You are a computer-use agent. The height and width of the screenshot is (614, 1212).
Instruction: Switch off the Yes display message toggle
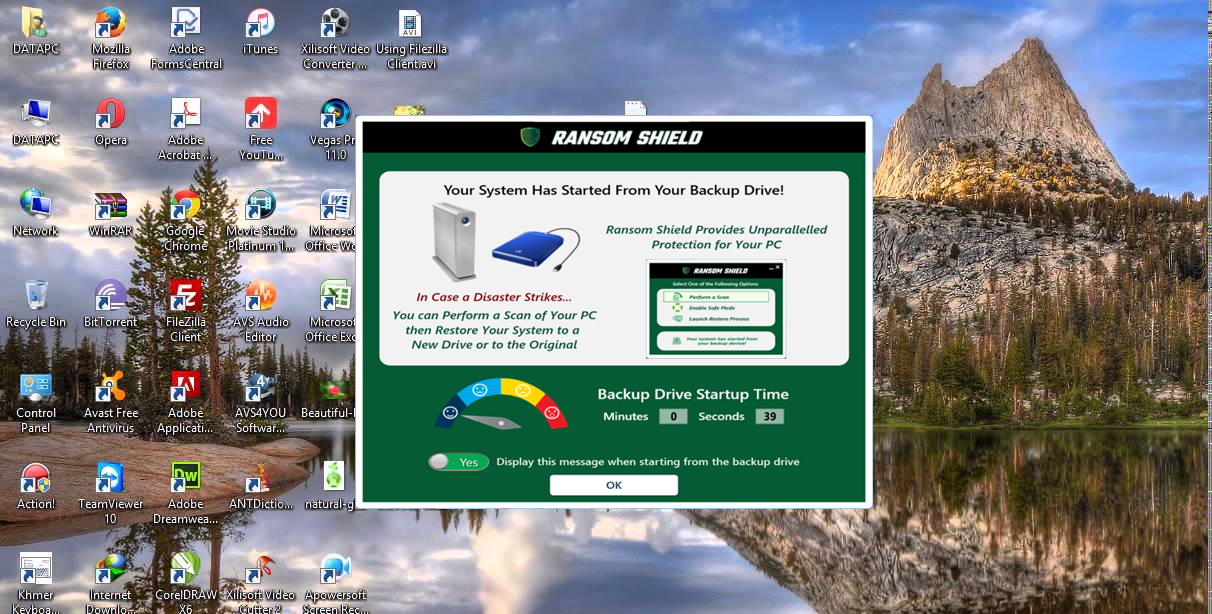pyautogui.click(x=458, y=462)
